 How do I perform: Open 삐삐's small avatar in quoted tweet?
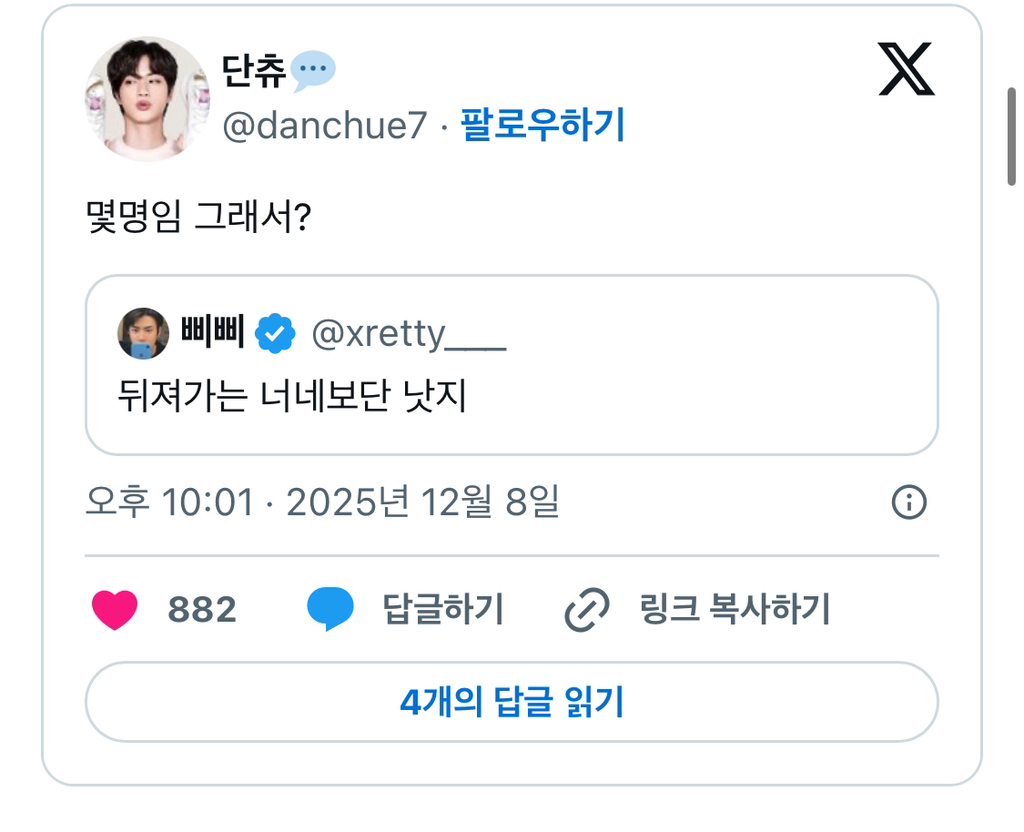click(143, 334)
